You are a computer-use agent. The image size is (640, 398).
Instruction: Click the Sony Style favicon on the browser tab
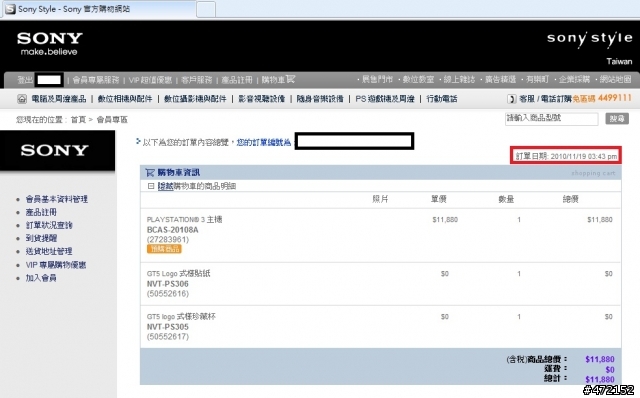tap(10, 9)
